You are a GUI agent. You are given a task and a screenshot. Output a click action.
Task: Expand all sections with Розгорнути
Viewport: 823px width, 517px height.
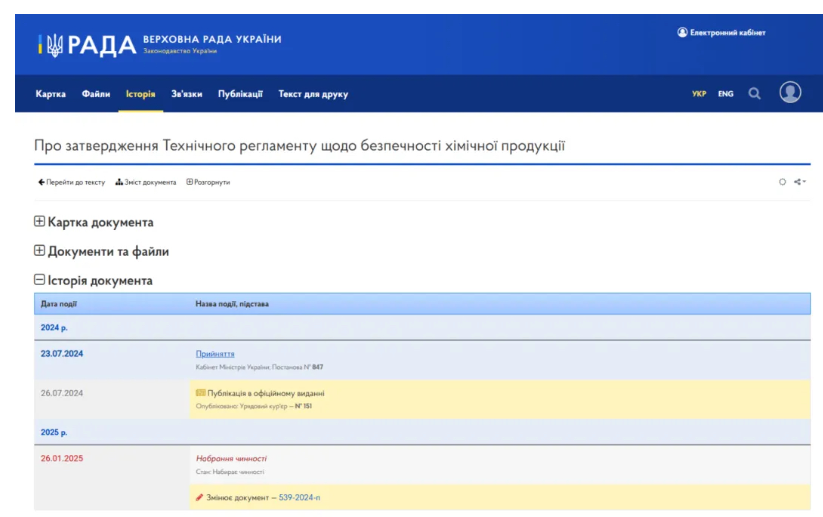click(x=208, y=182)
